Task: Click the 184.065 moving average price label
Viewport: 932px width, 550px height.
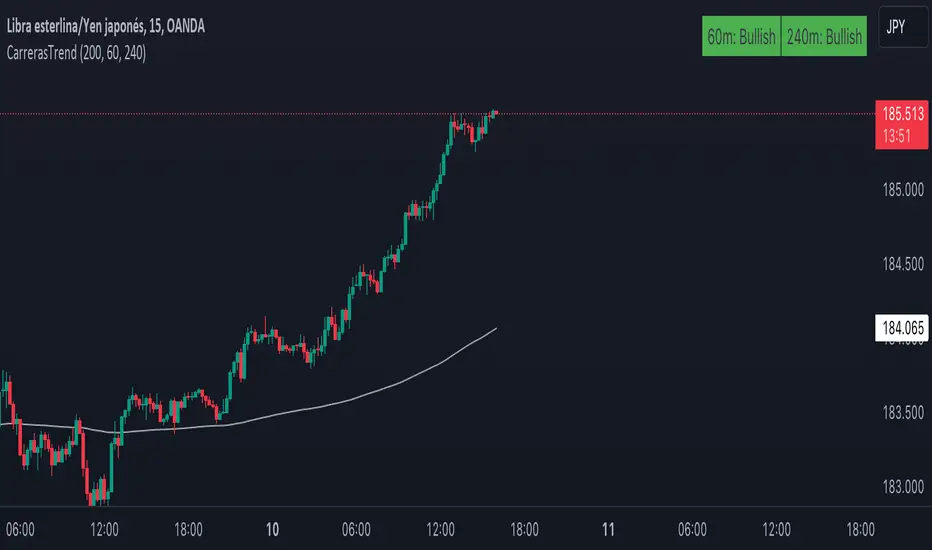Action: (x=903, y=325)
